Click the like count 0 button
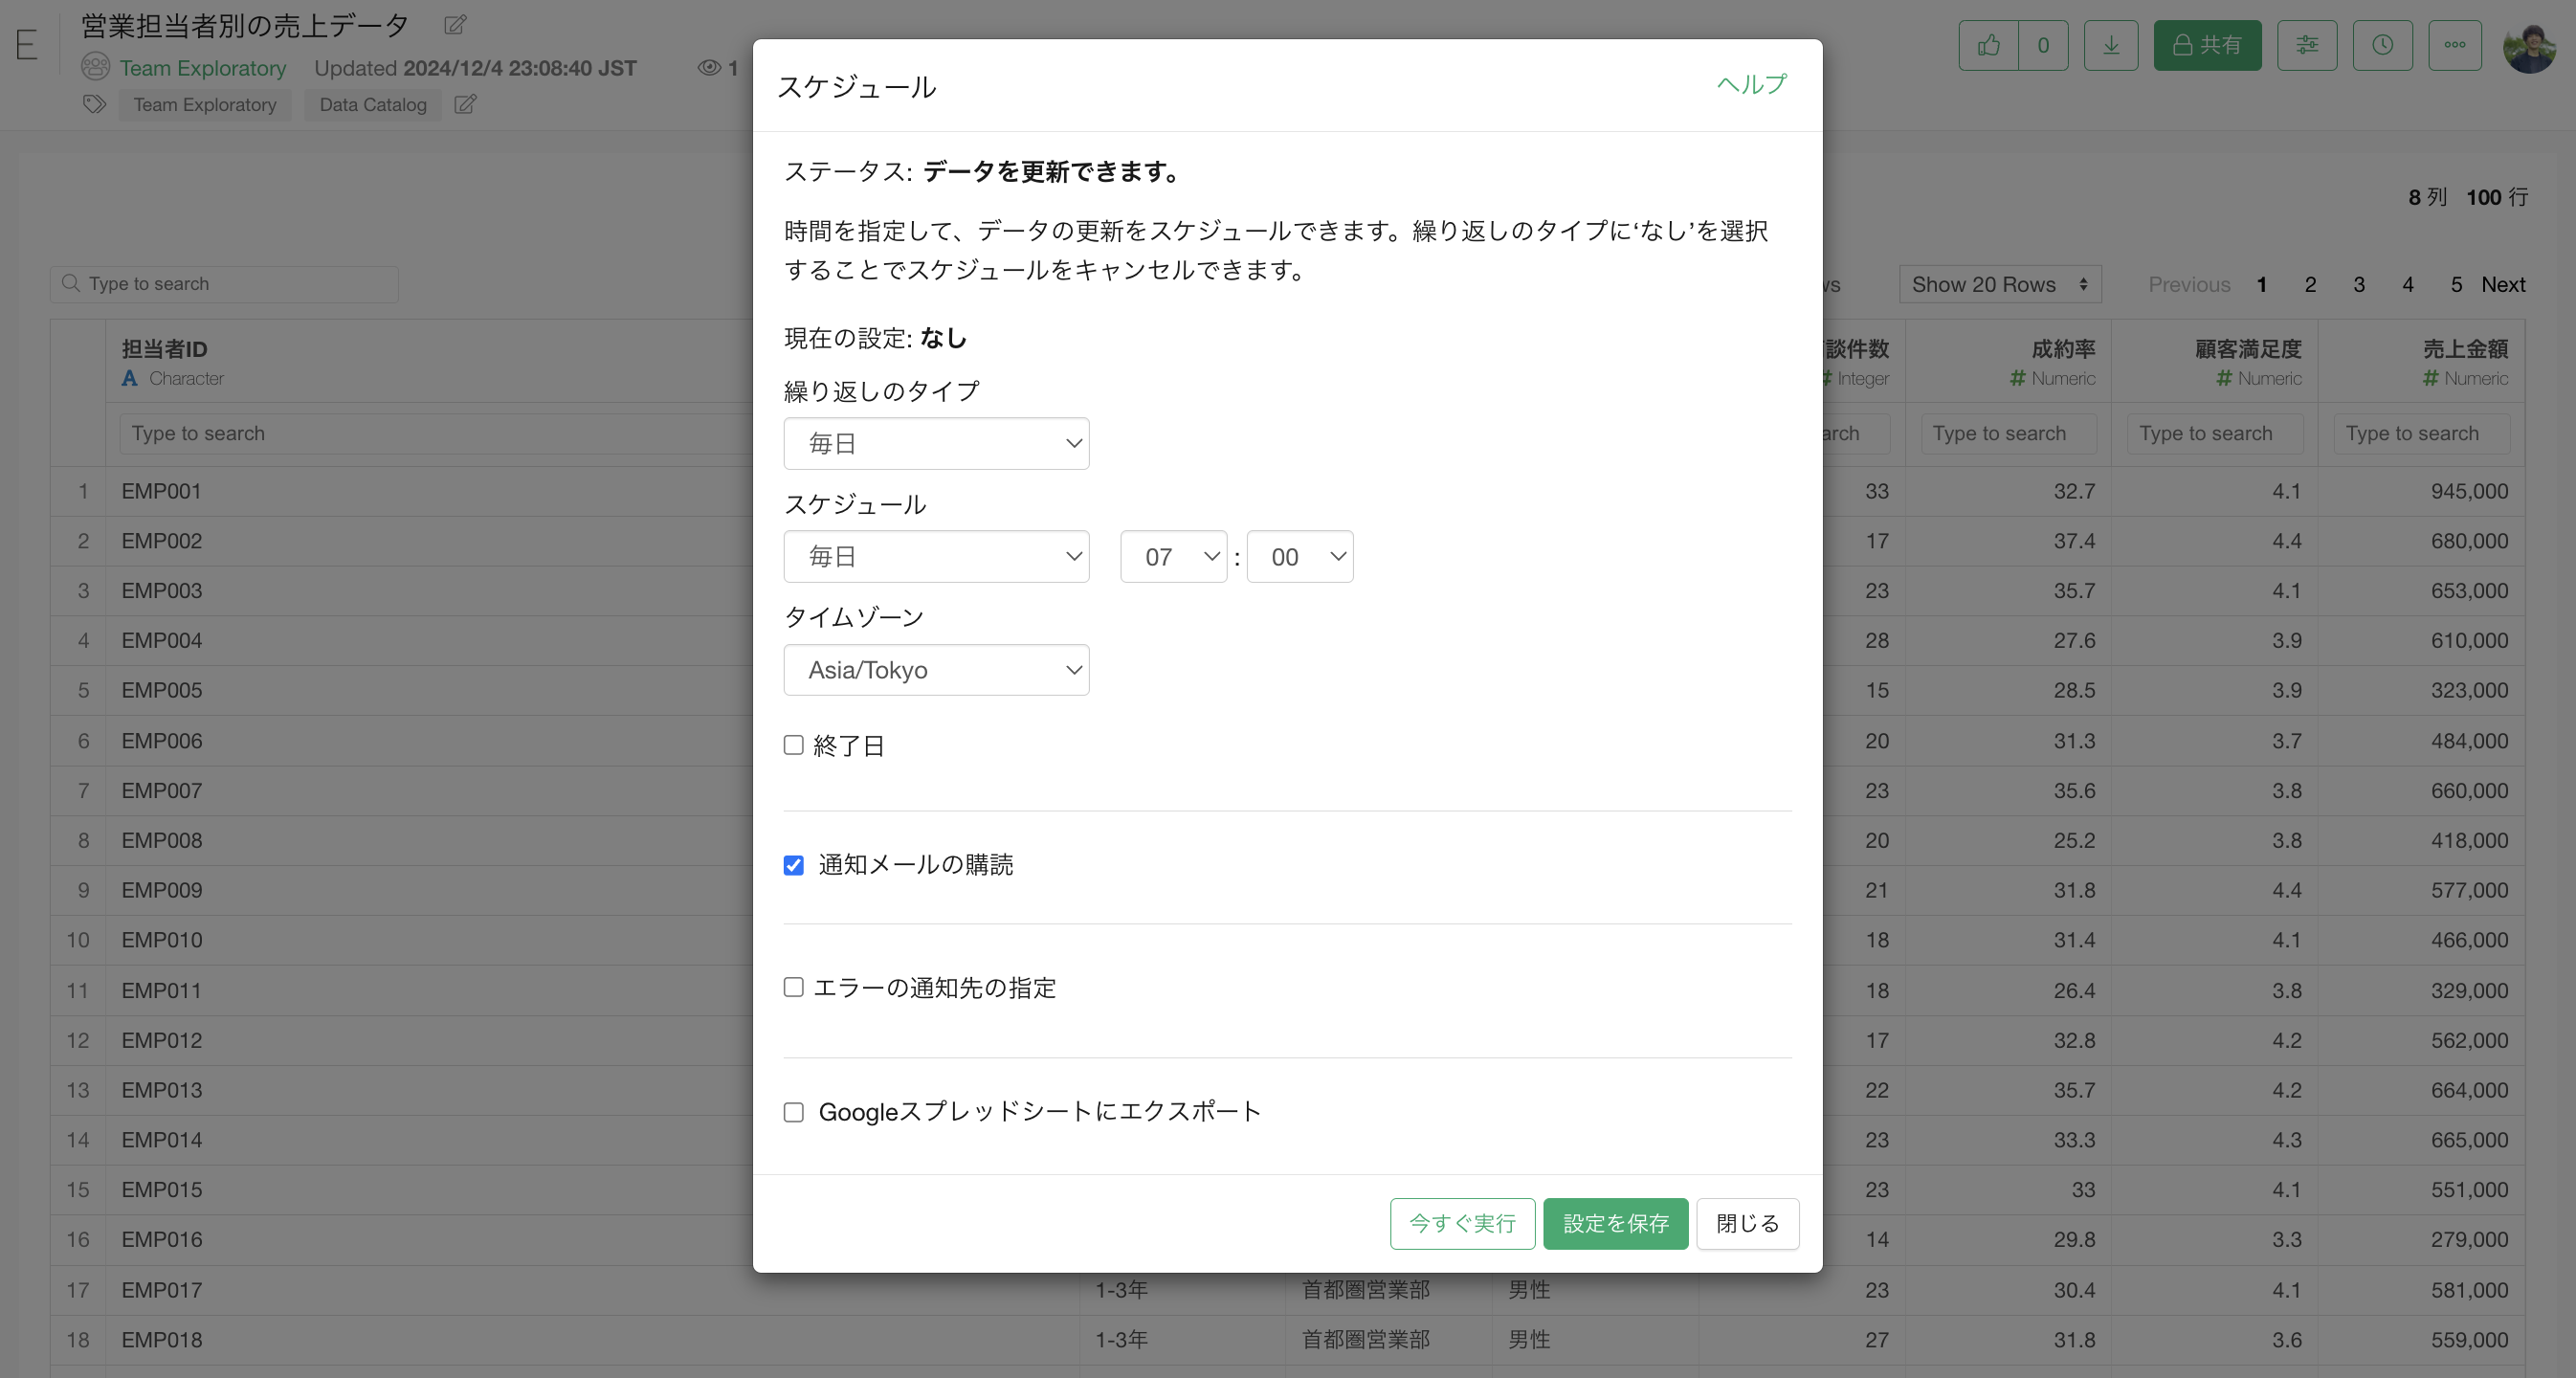 (2043, 45)
